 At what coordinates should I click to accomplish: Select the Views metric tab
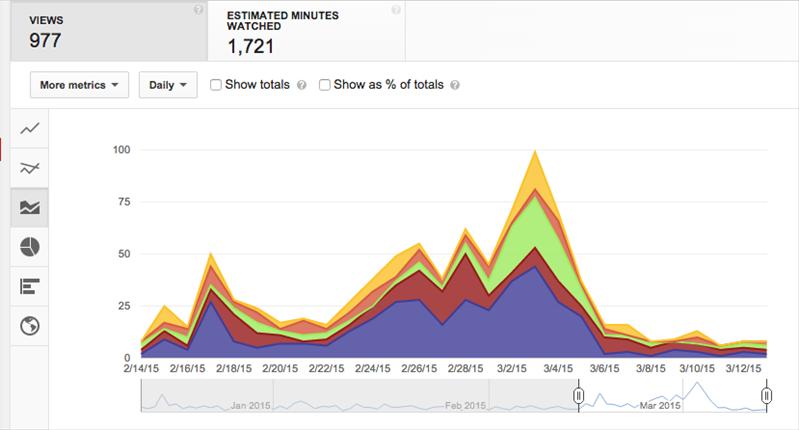(109, 31)
